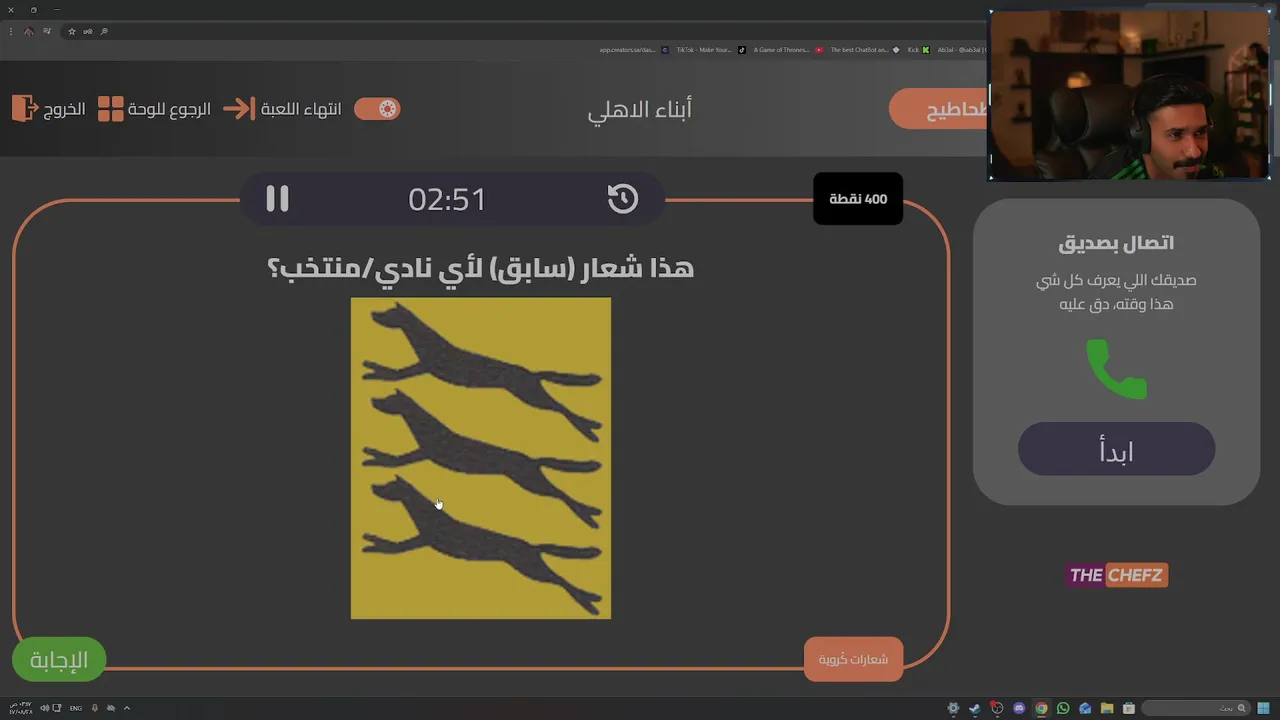Open Microsoft Store from taskbar
Image resolution: width=1280 pixels, height=720 pixels.
point(1129,708)
